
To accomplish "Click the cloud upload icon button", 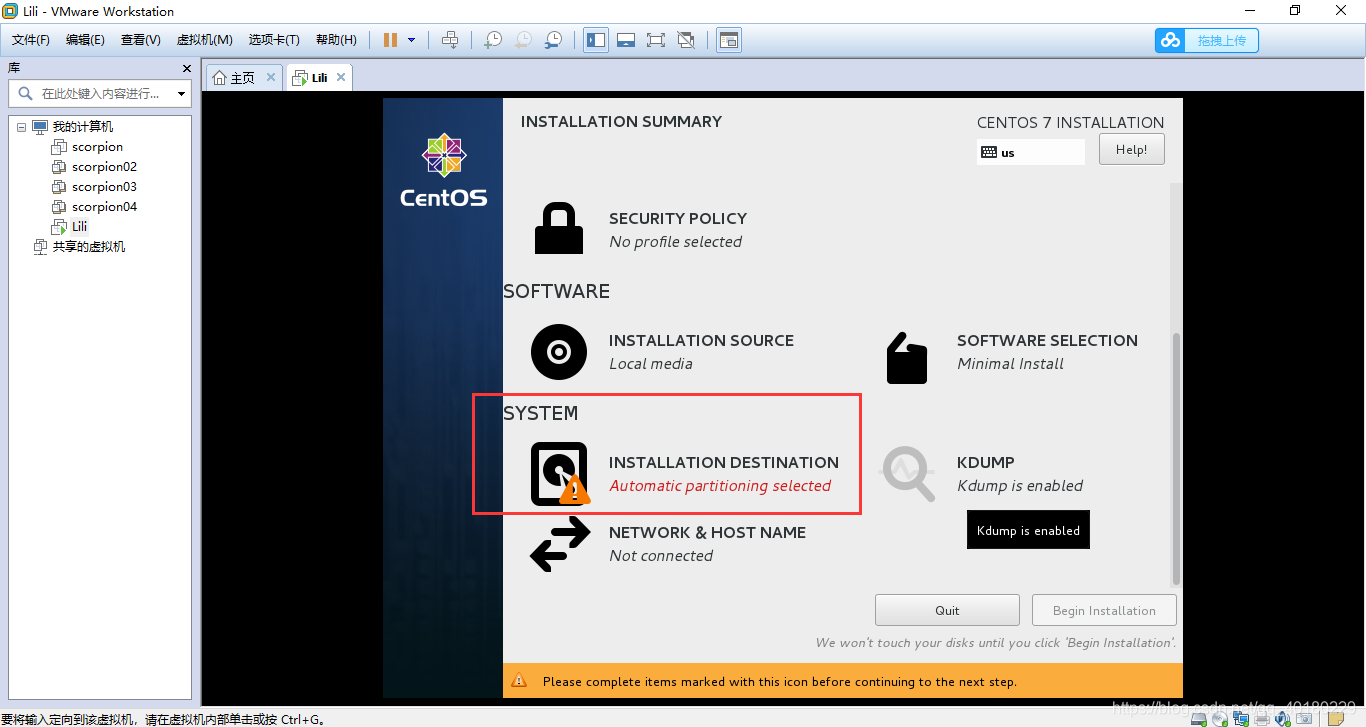I will [1207, 40].
